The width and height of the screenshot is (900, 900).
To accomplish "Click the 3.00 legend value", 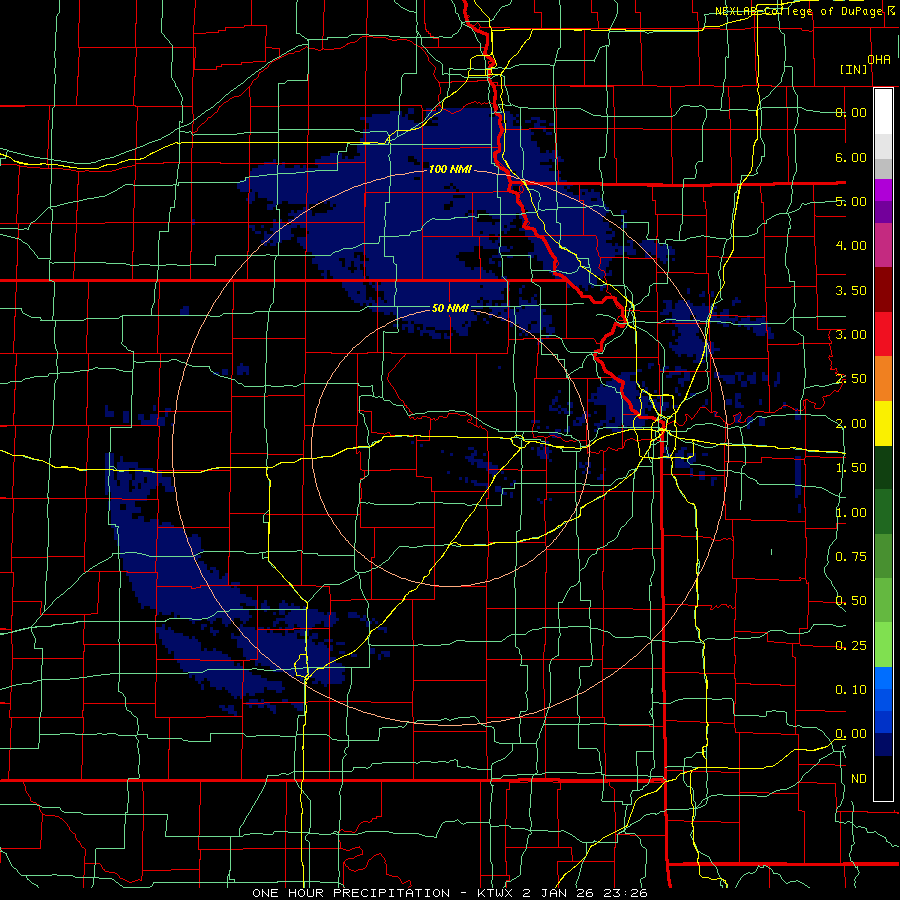I will [851, 335].
